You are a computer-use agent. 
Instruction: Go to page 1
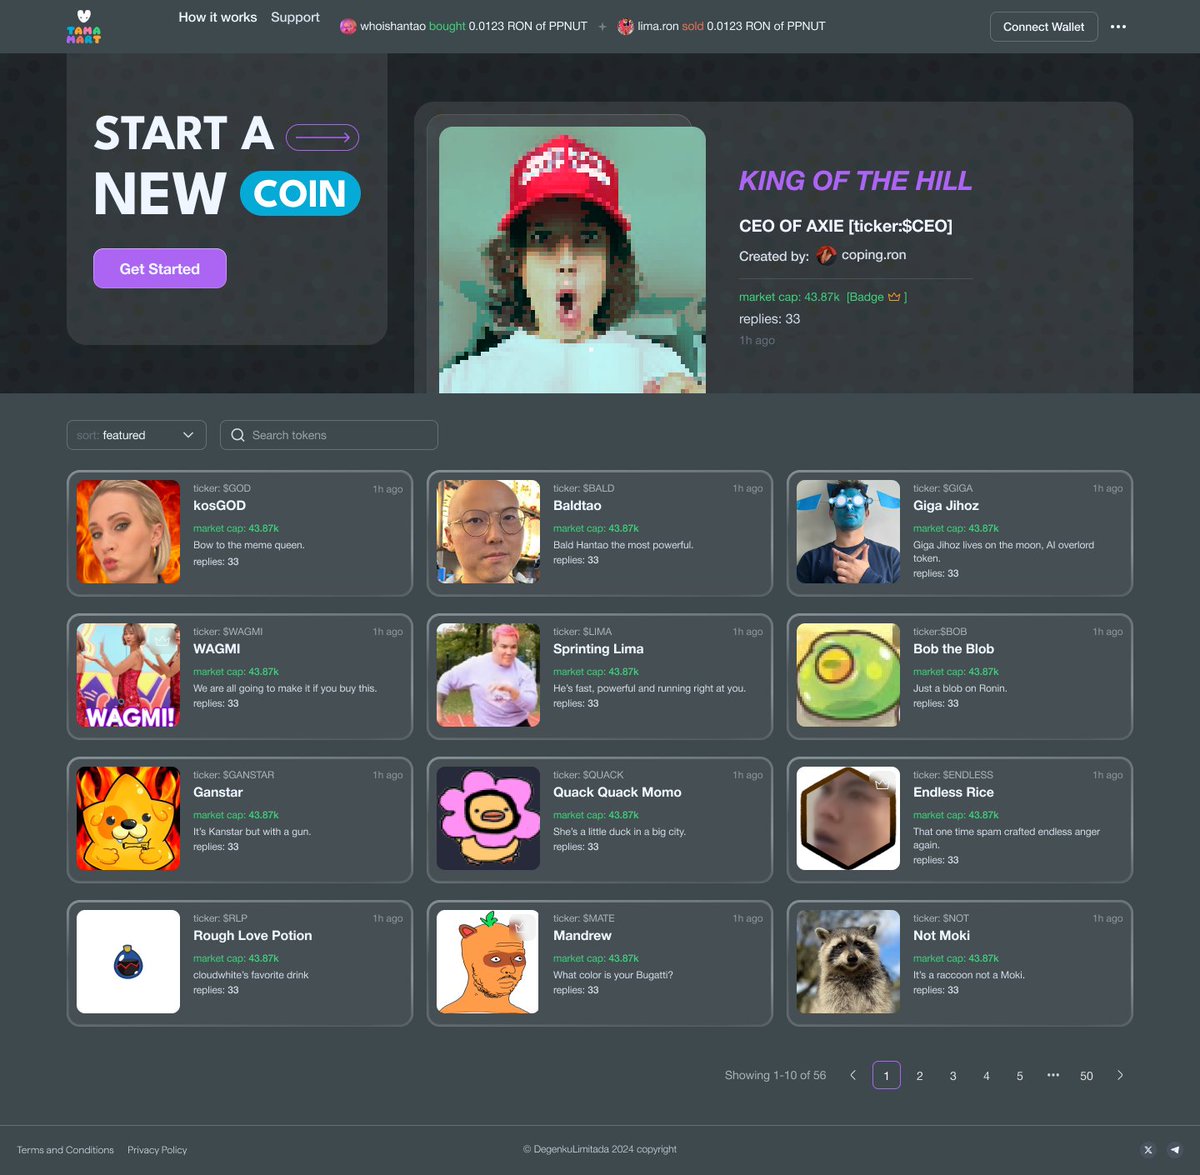pos(886,1075)
